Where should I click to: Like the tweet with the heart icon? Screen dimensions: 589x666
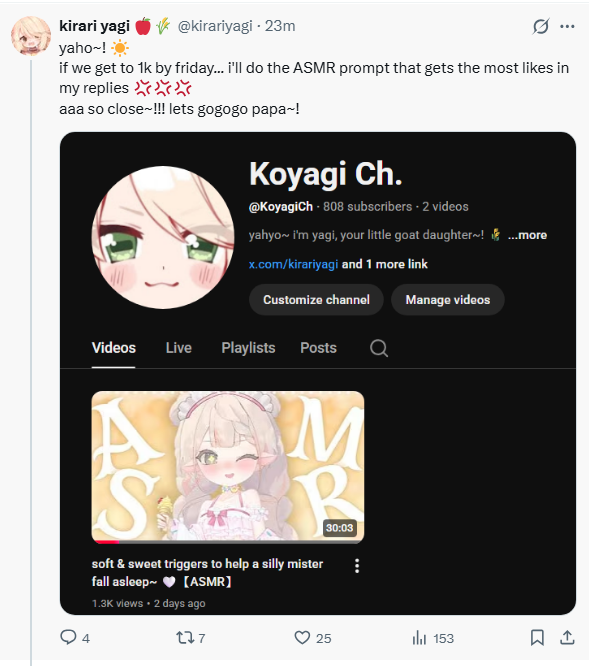pyautogui.click(x=302, y=638)
